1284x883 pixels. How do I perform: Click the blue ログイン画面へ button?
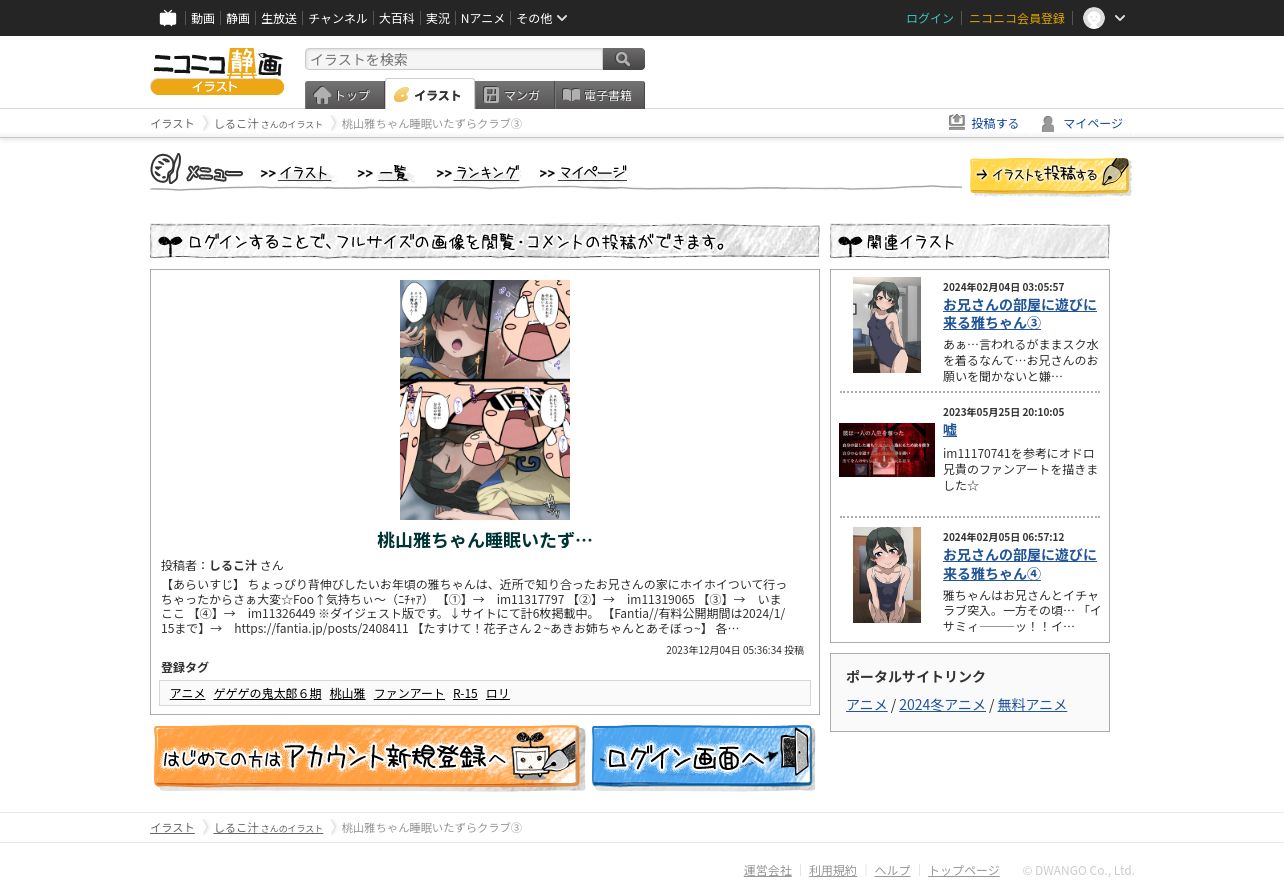703,757
